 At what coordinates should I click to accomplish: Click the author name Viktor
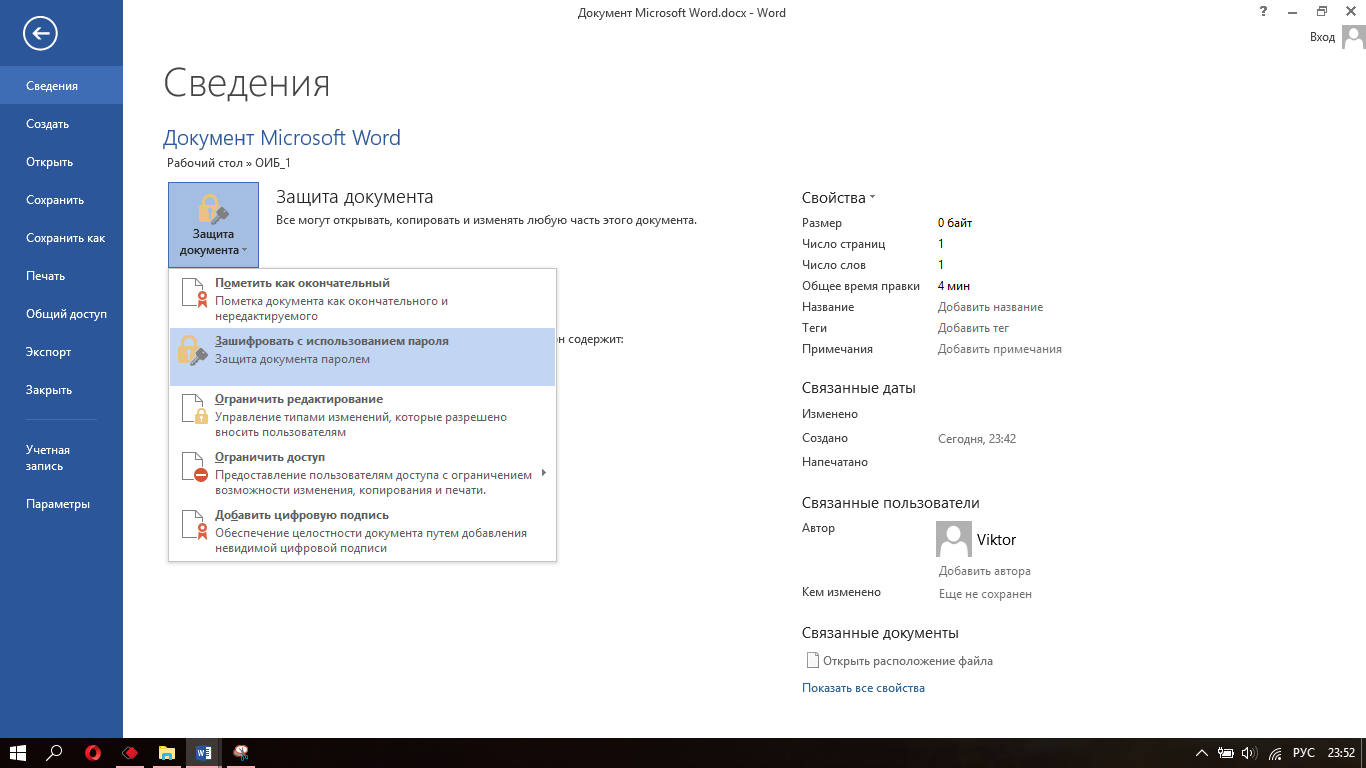coord(996,540)
